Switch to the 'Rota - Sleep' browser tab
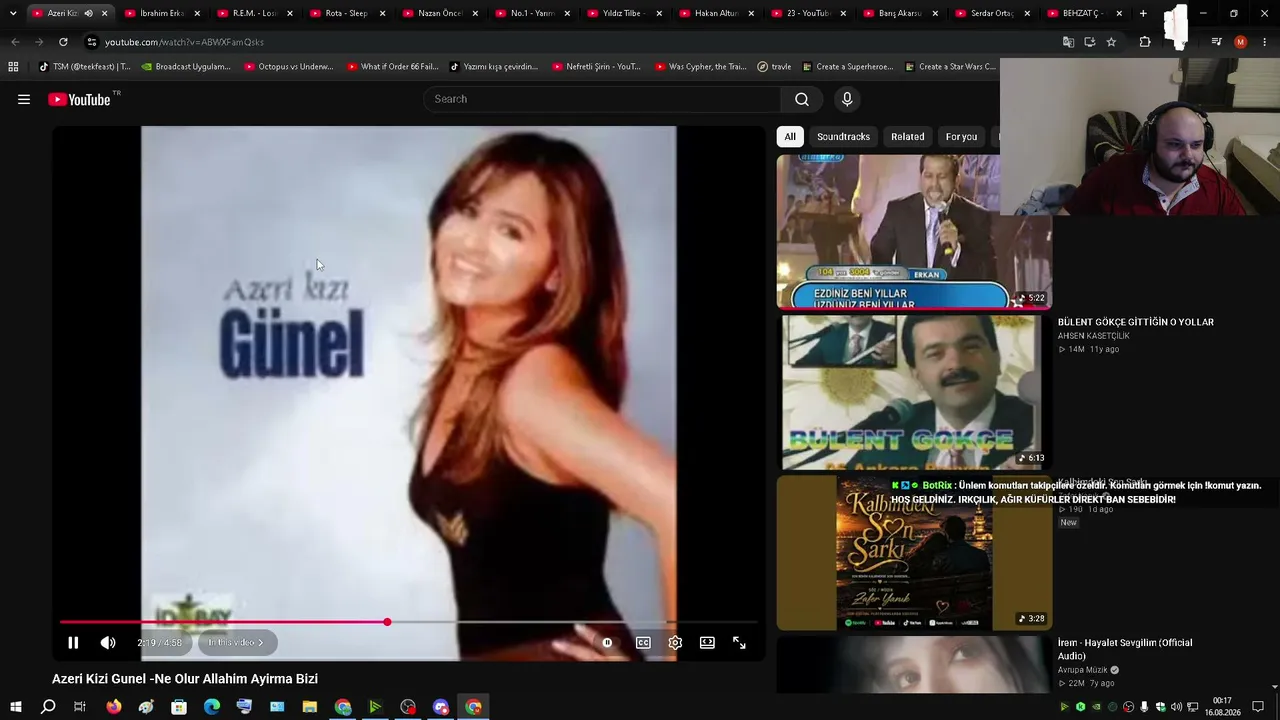 [x=348, y=13]
